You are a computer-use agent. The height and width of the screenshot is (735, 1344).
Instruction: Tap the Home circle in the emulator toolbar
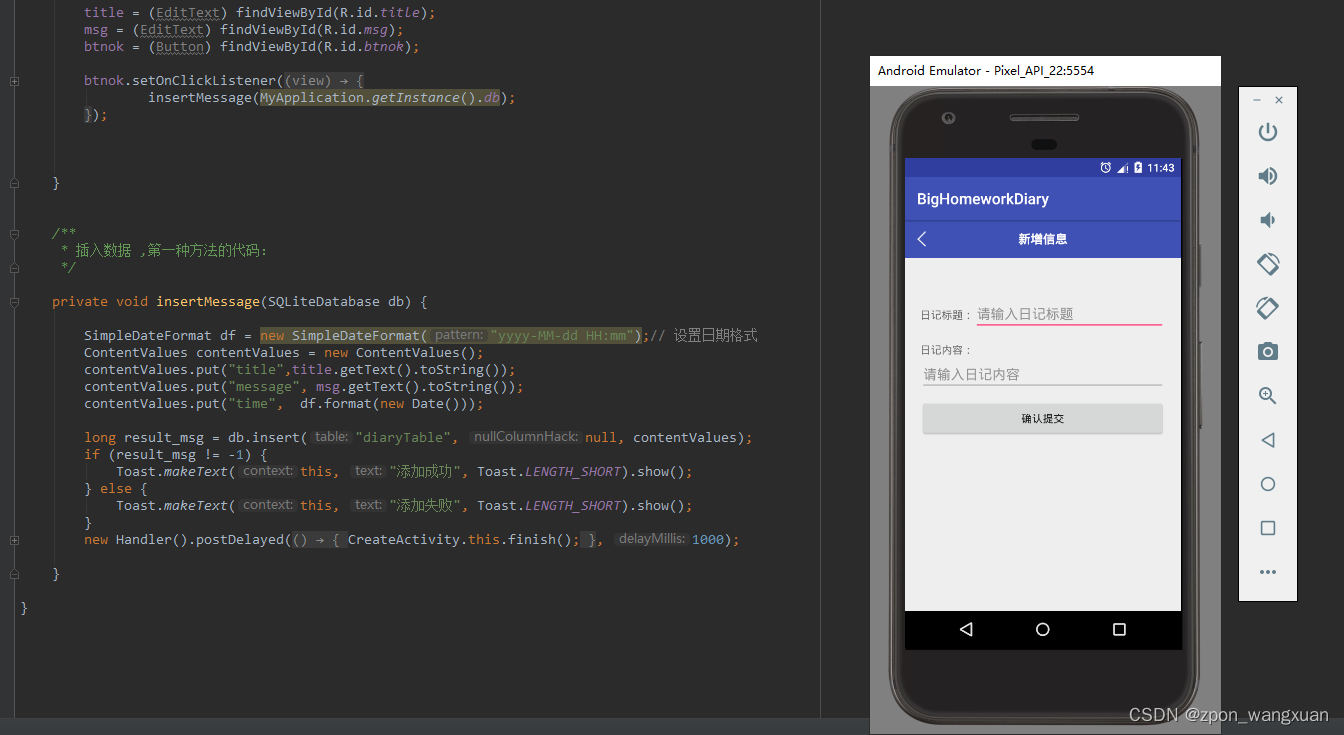tap(1267, 484)
